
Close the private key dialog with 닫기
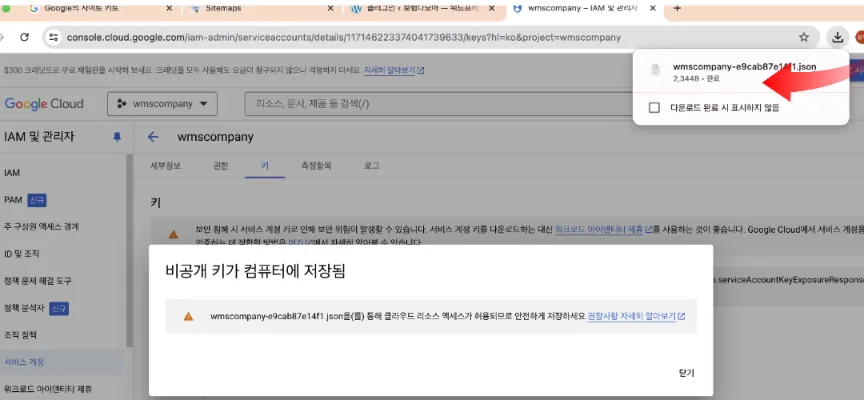tap(687, 373)
